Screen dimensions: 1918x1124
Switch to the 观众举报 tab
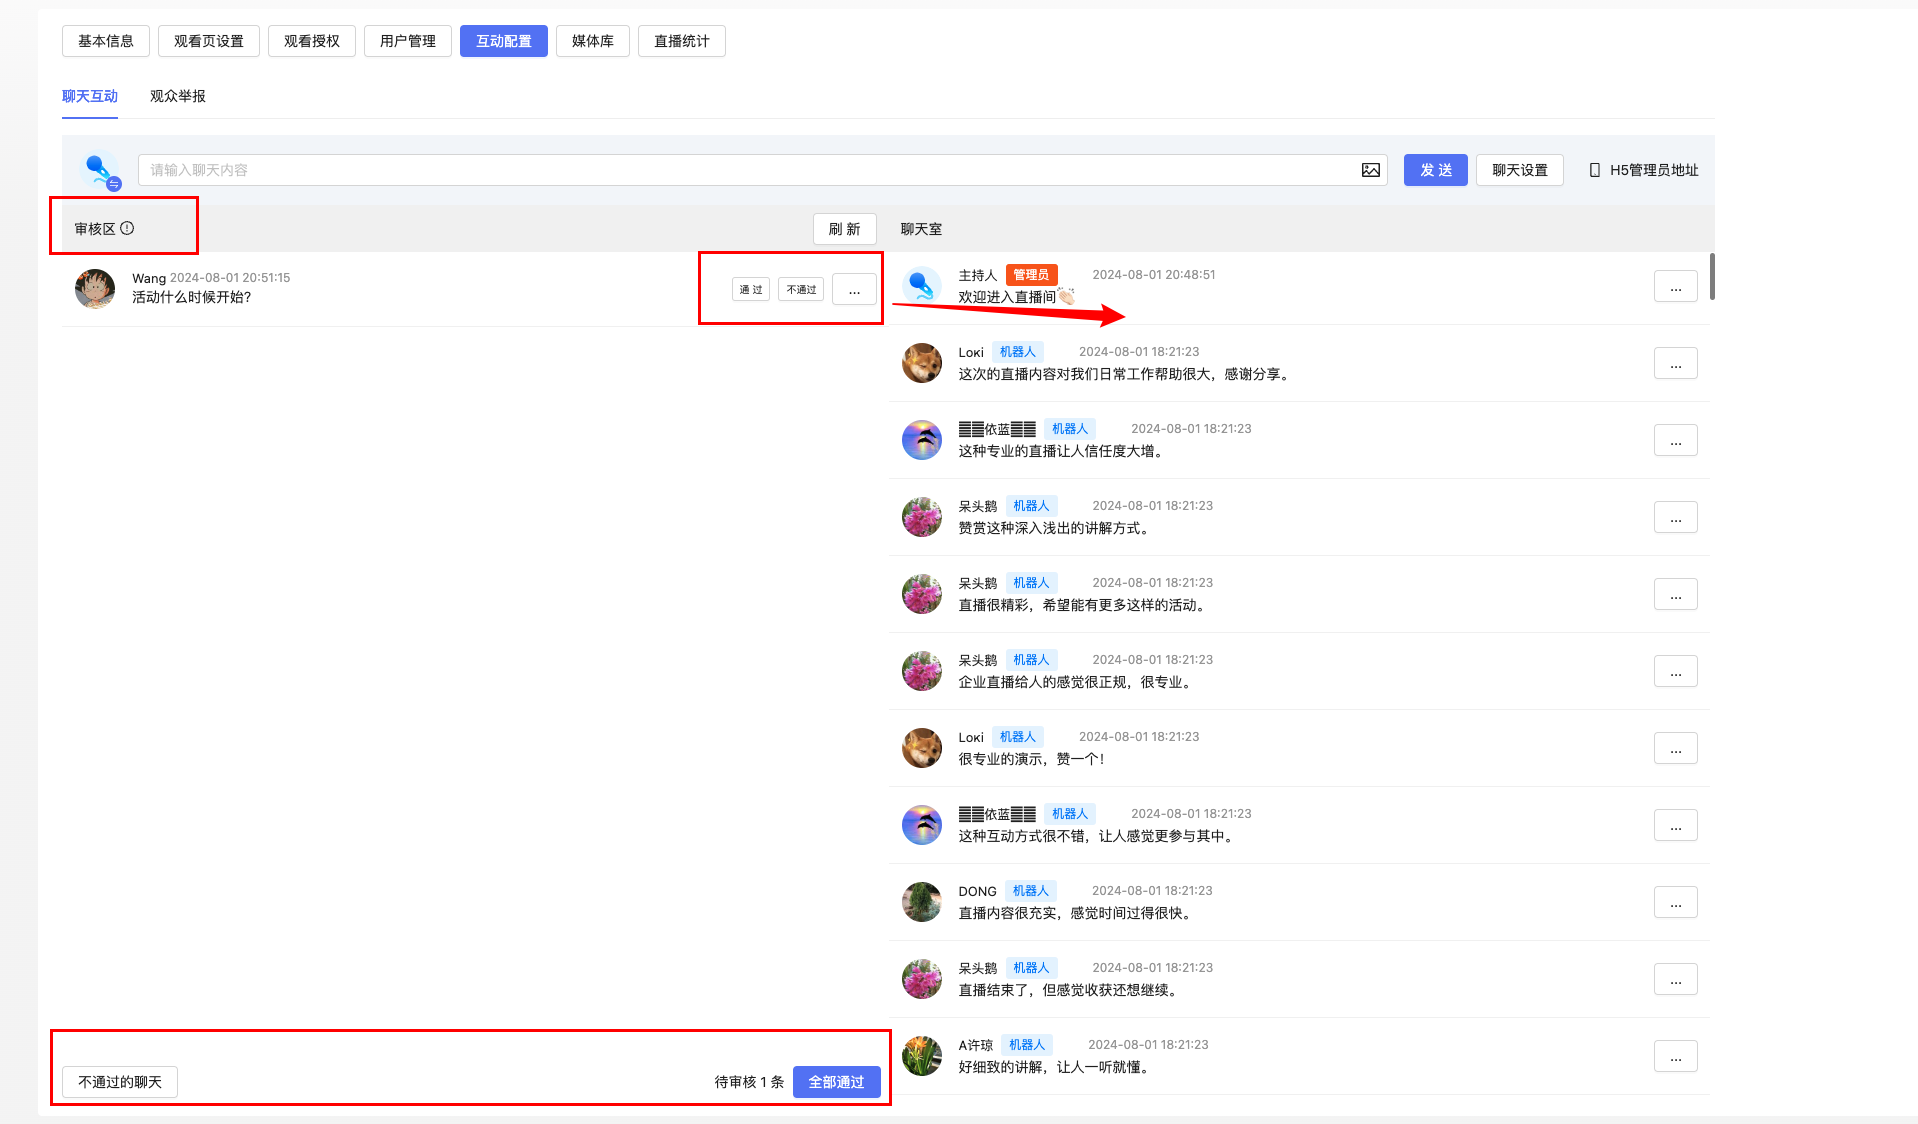[x=178, y=96]
